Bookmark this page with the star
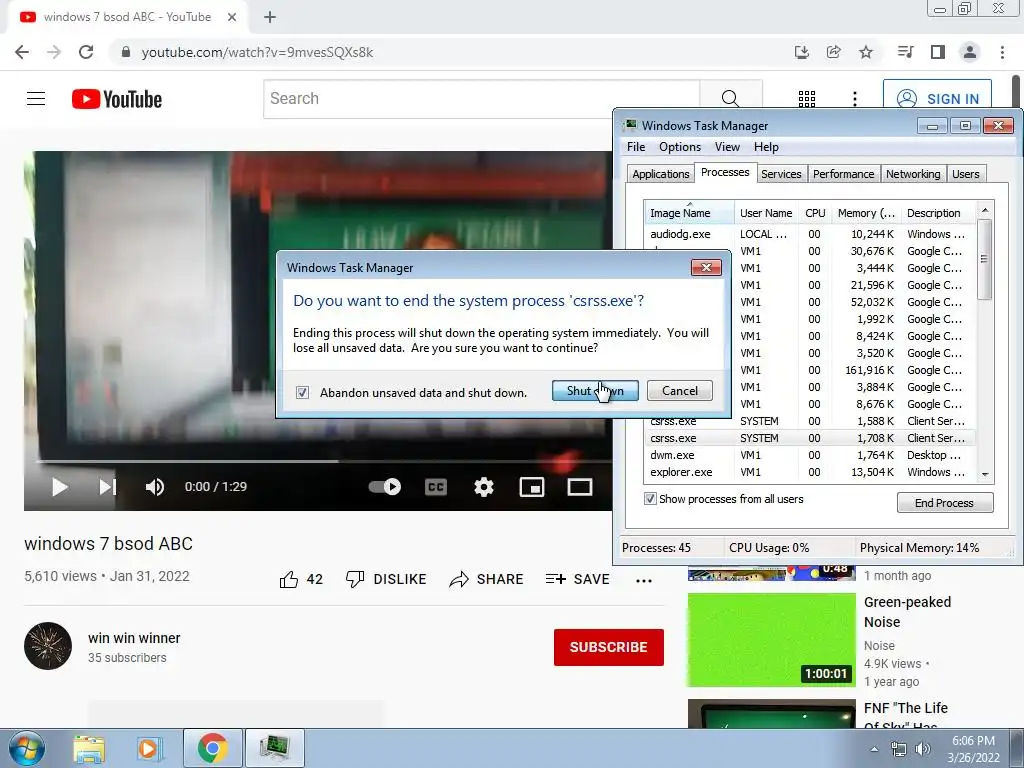1024x768 pixels. coord(866,52)
